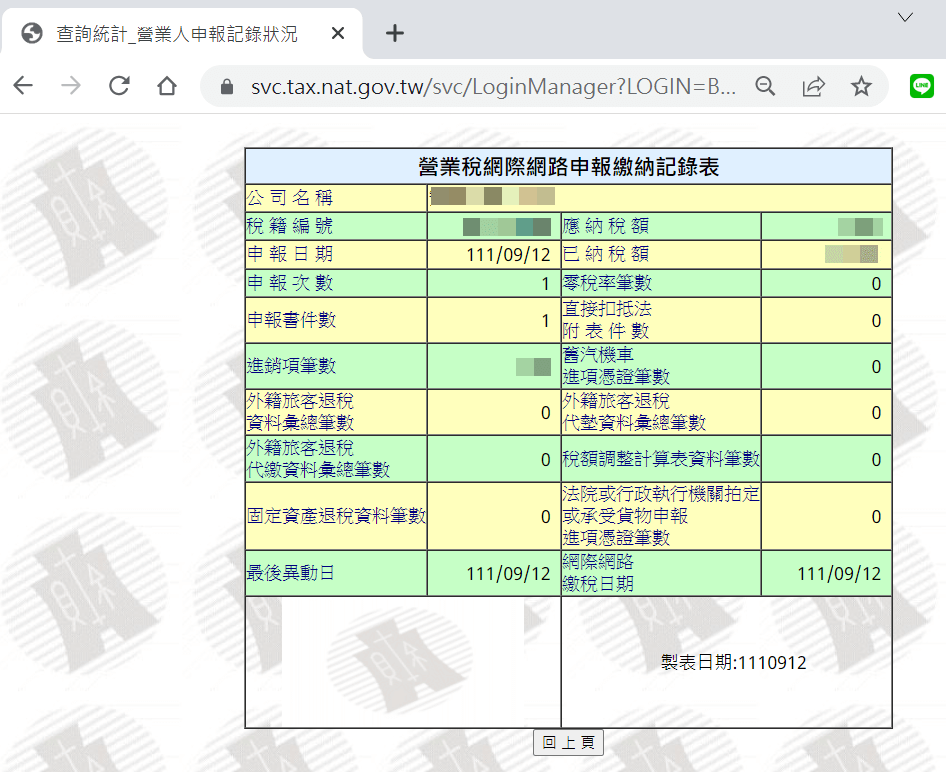Click the globe favicon on the tab

32,33
